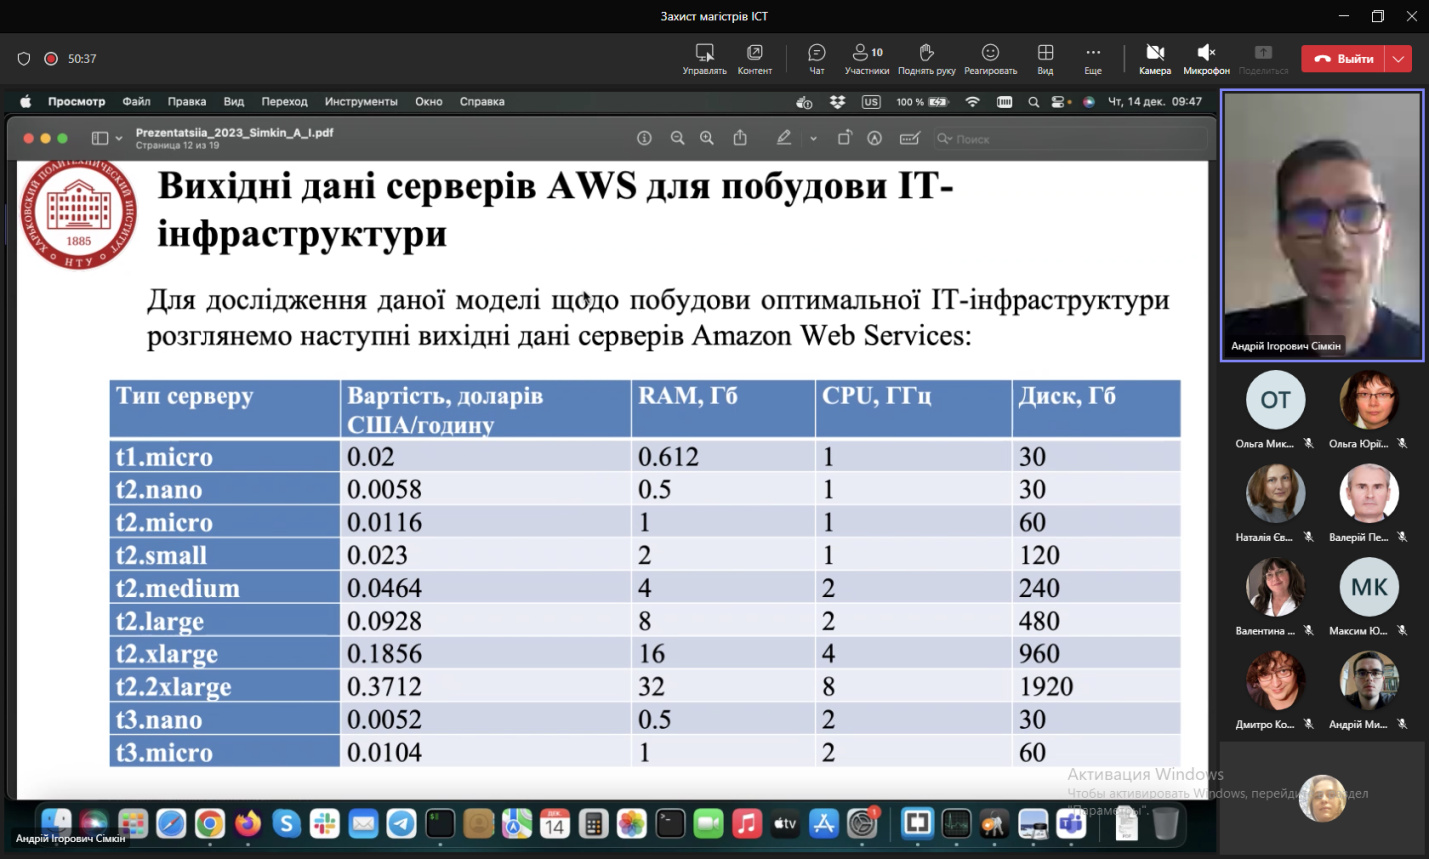Open Safari from the Dock
This screenshot has width=1429, height=859.
pyautogui.click(x=171, y=823)
